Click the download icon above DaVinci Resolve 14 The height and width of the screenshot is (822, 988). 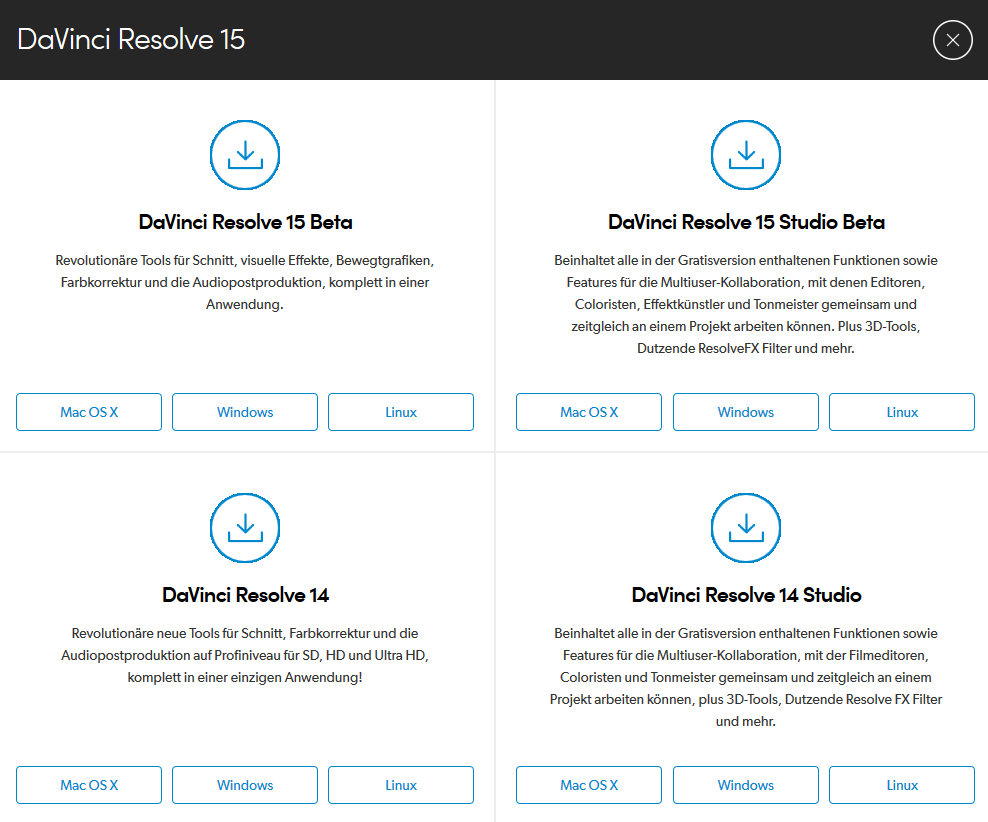tap(245, 528)
